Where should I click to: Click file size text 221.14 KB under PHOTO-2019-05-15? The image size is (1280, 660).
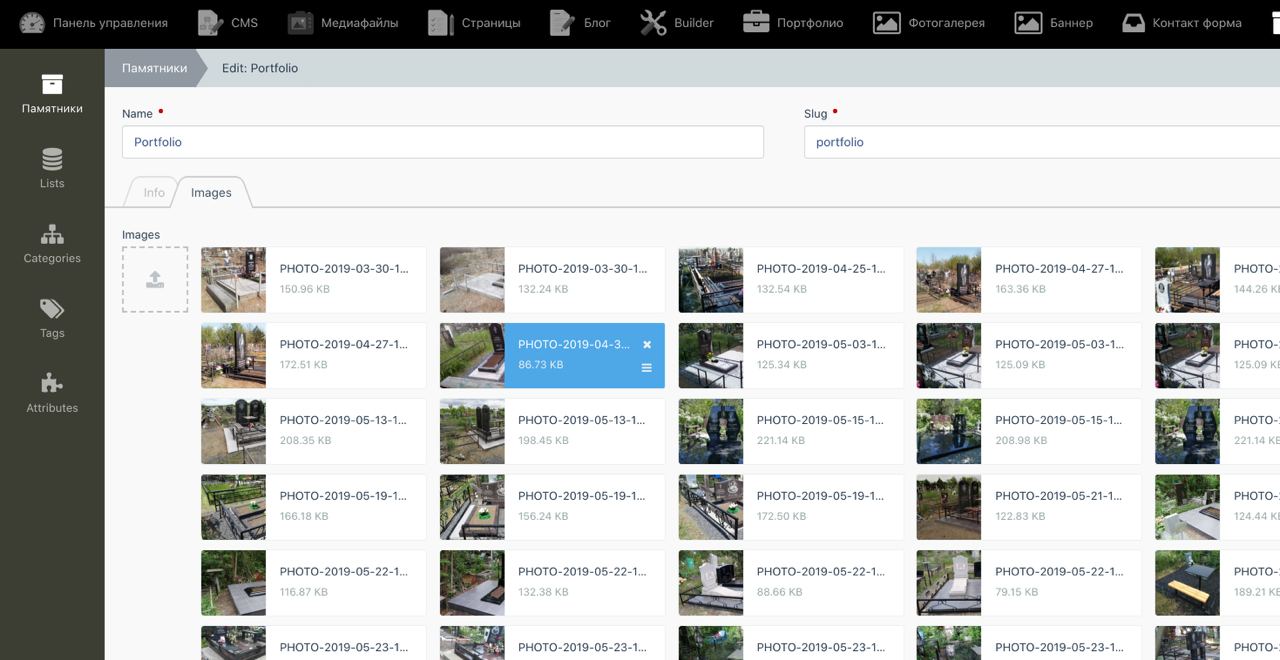pyautogui.click(x=781, y=441)
